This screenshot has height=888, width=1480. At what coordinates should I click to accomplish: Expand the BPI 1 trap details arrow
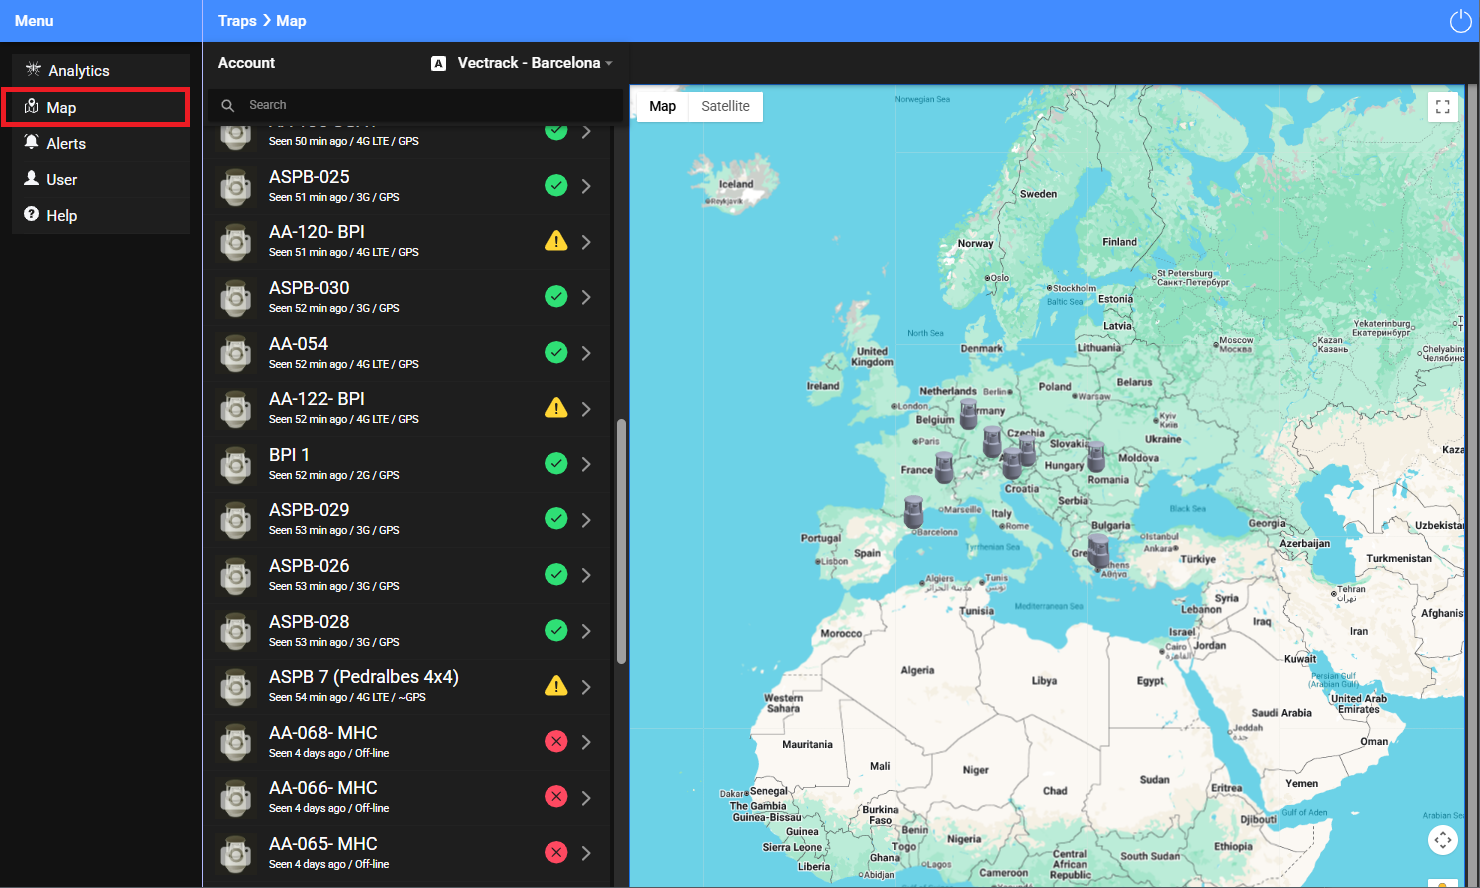pyautogui.click(x=586, y=464)
